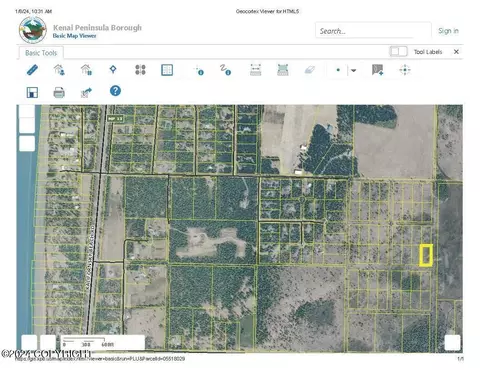Click the map scale bar
The width and height of the screenshot is (480, 370).
(103, 342)
